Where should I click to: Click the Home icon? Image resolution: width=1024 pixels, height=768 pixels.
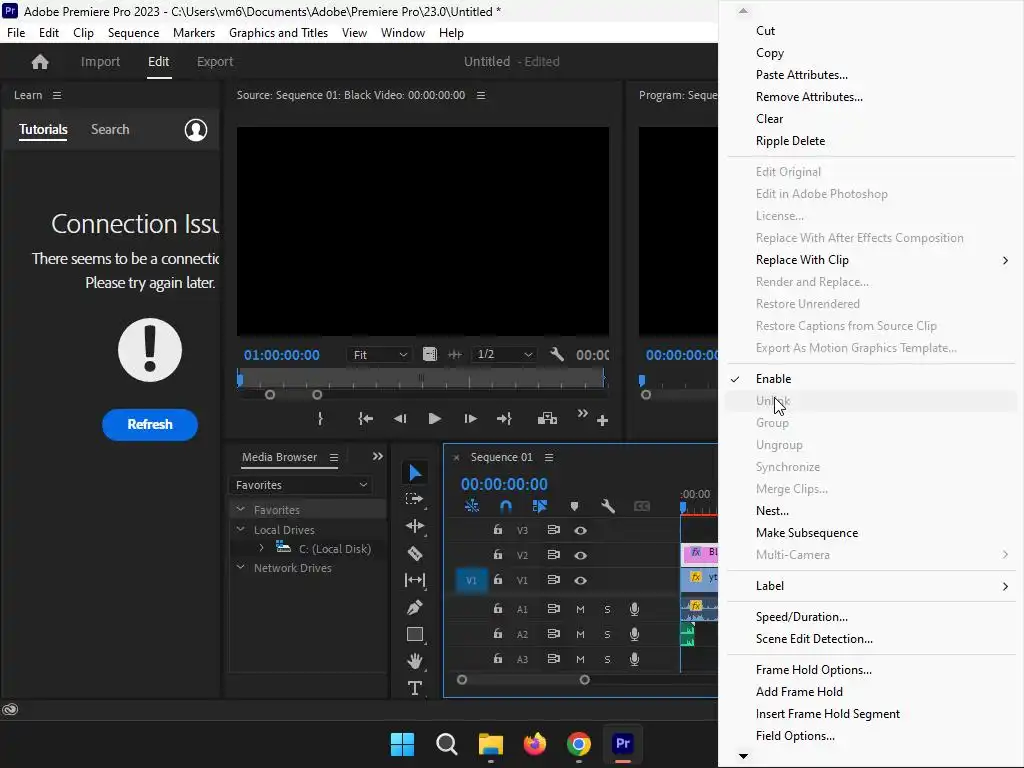point(40,61)
